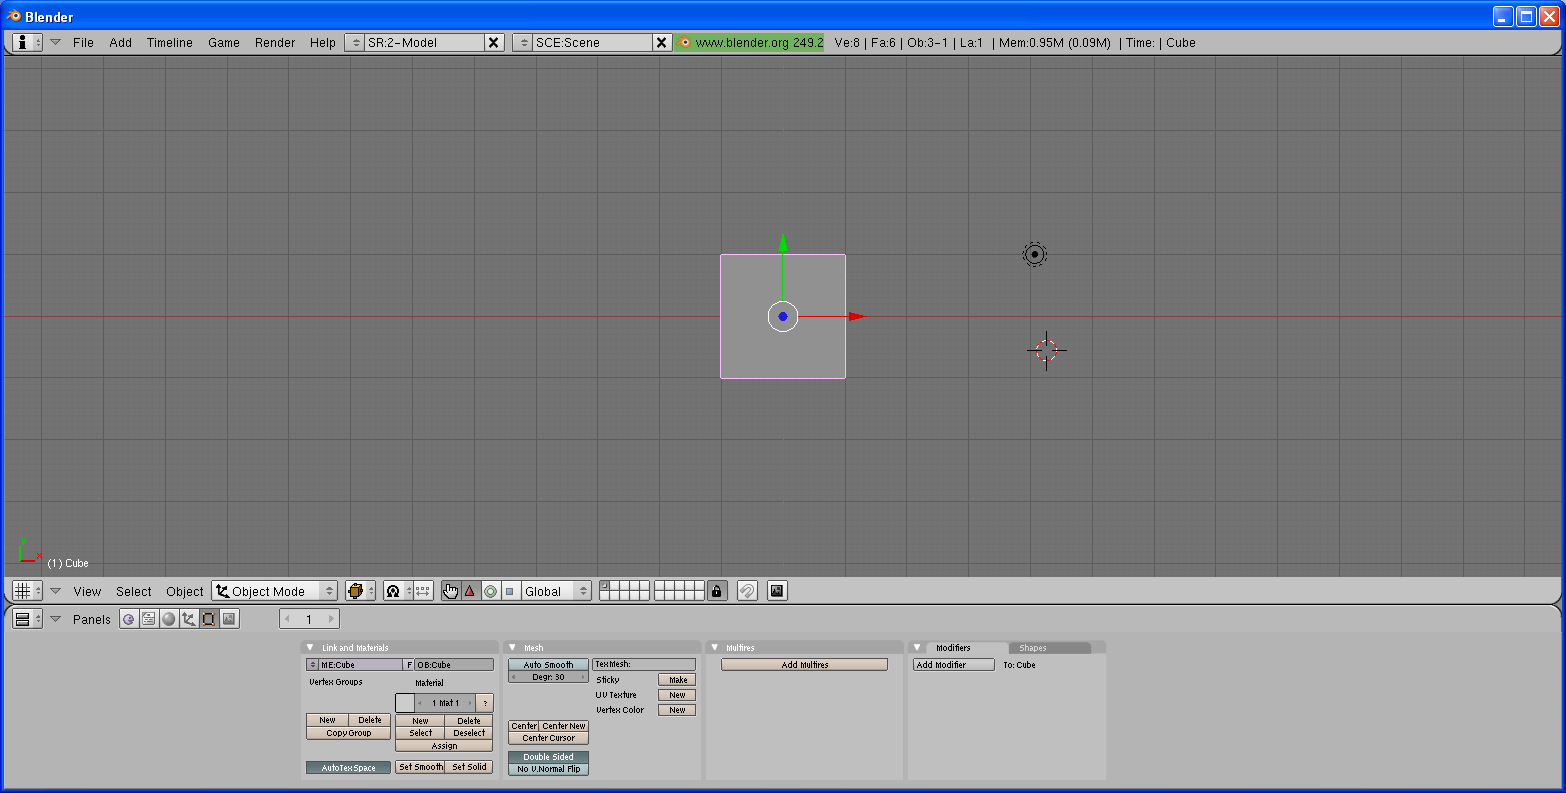Image resolution: width=1566 pixels, height=793 pixels.
Task: Select the first scene layer square
Action: pos(604,585)
